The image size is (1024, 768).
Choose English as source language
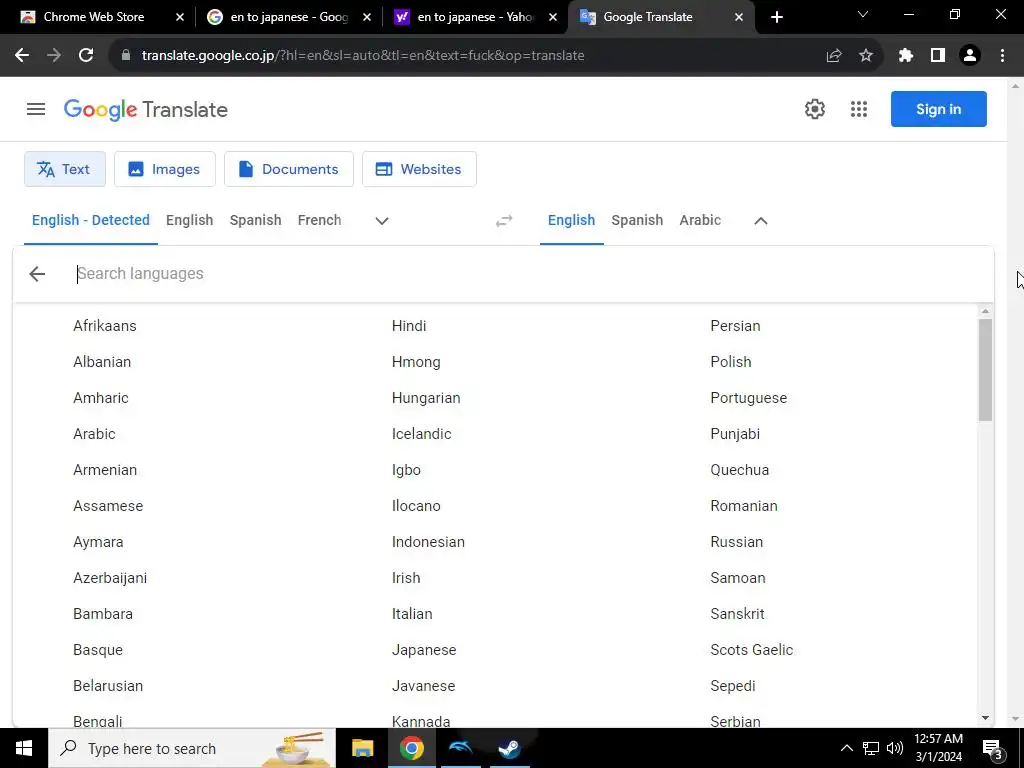point(189,220)
